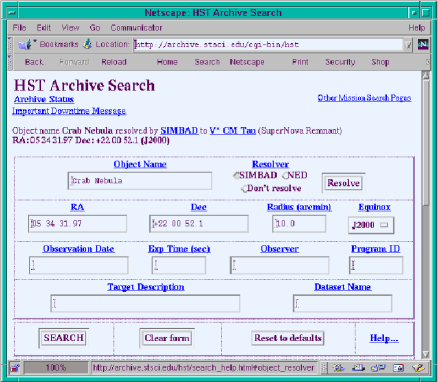The width and height of the screenshot is (438, 382).
Task: Click the Object Name help link
Action: (140, 164)
